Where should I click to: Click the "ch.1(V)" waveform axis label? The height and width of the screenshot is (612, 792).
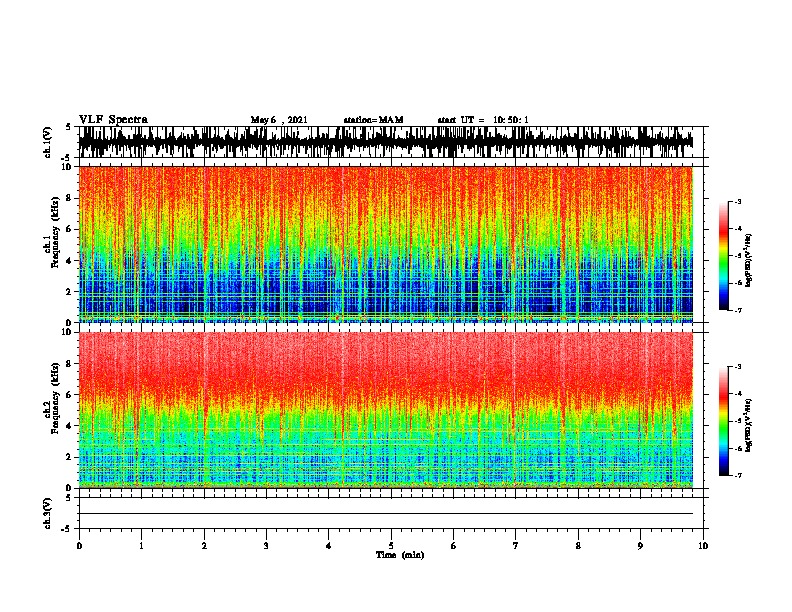[x=48, y=142]
